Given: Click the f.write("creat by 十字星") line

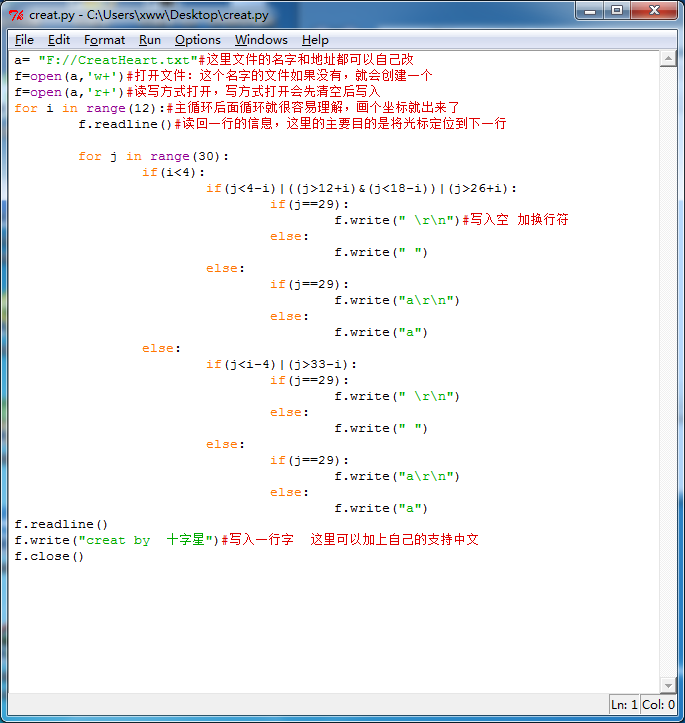Looking at the screenshot, I should [247, 540].
